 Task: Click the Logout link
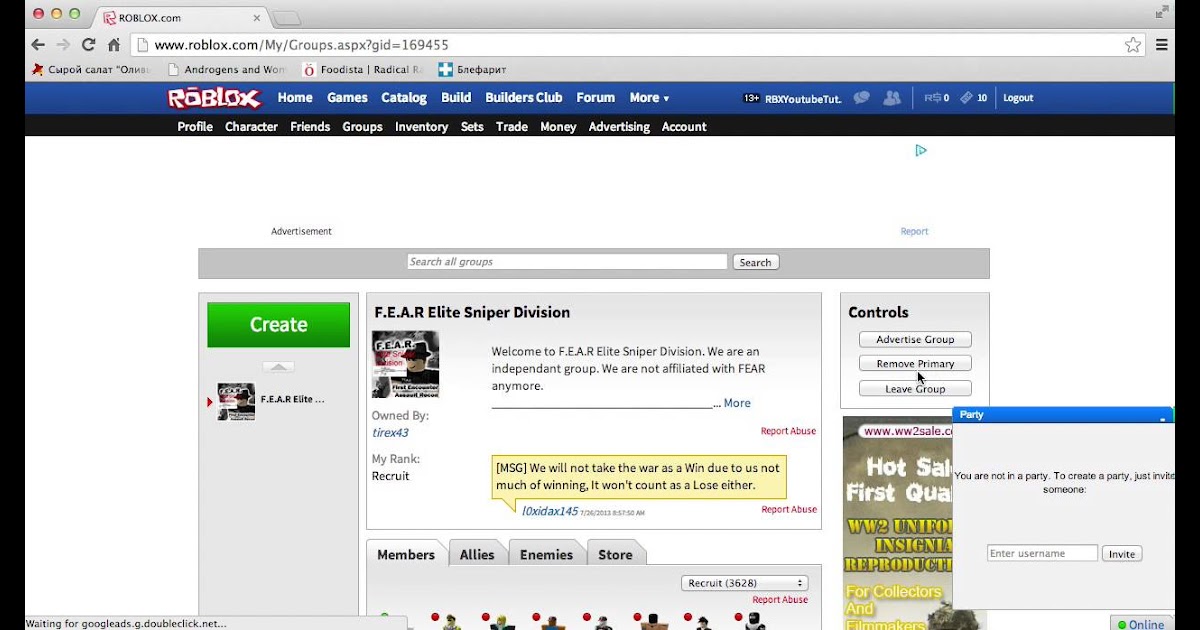[x=1018, y=98]
